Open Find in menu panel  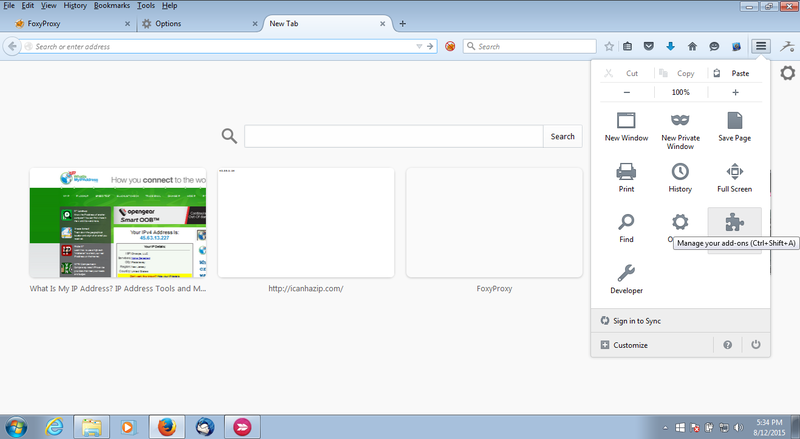(626, 228)
